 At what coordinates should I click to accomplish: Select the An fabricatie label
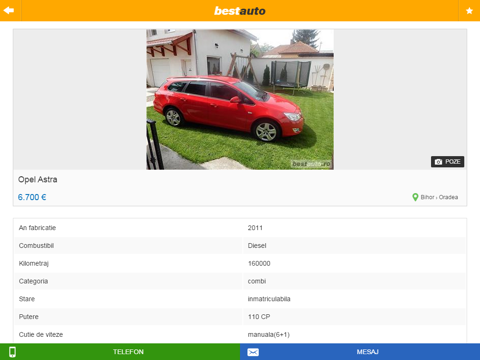click(x=37, y=228)
